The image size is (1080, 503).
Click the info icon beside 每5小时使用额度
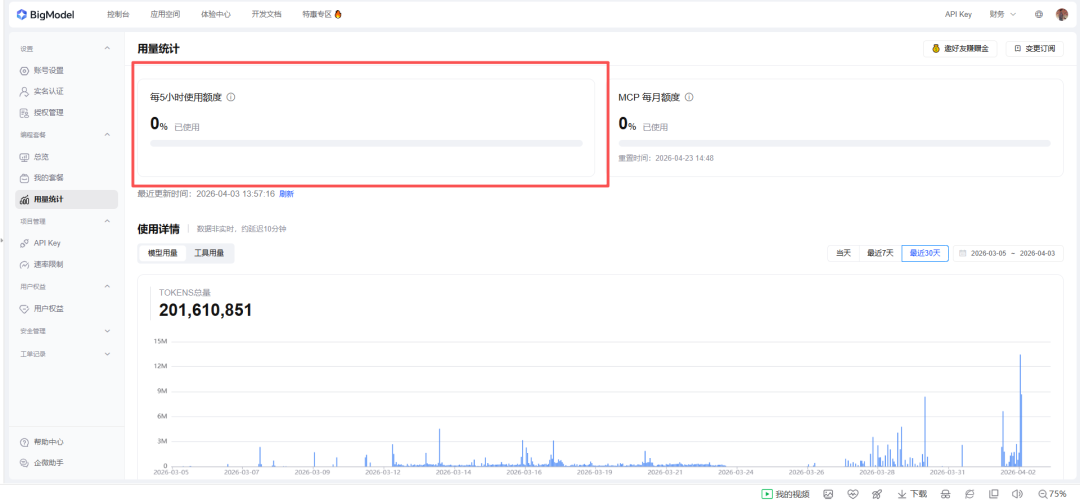[231, 97]
